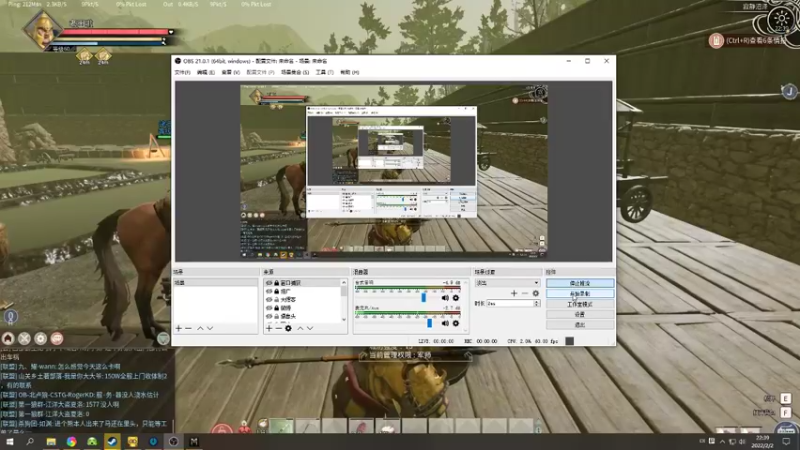Screen dimensions: 800x450
Task: Toggle visibility eye of fourth source row
Action: pyautogui.click(x=269, y=308)
